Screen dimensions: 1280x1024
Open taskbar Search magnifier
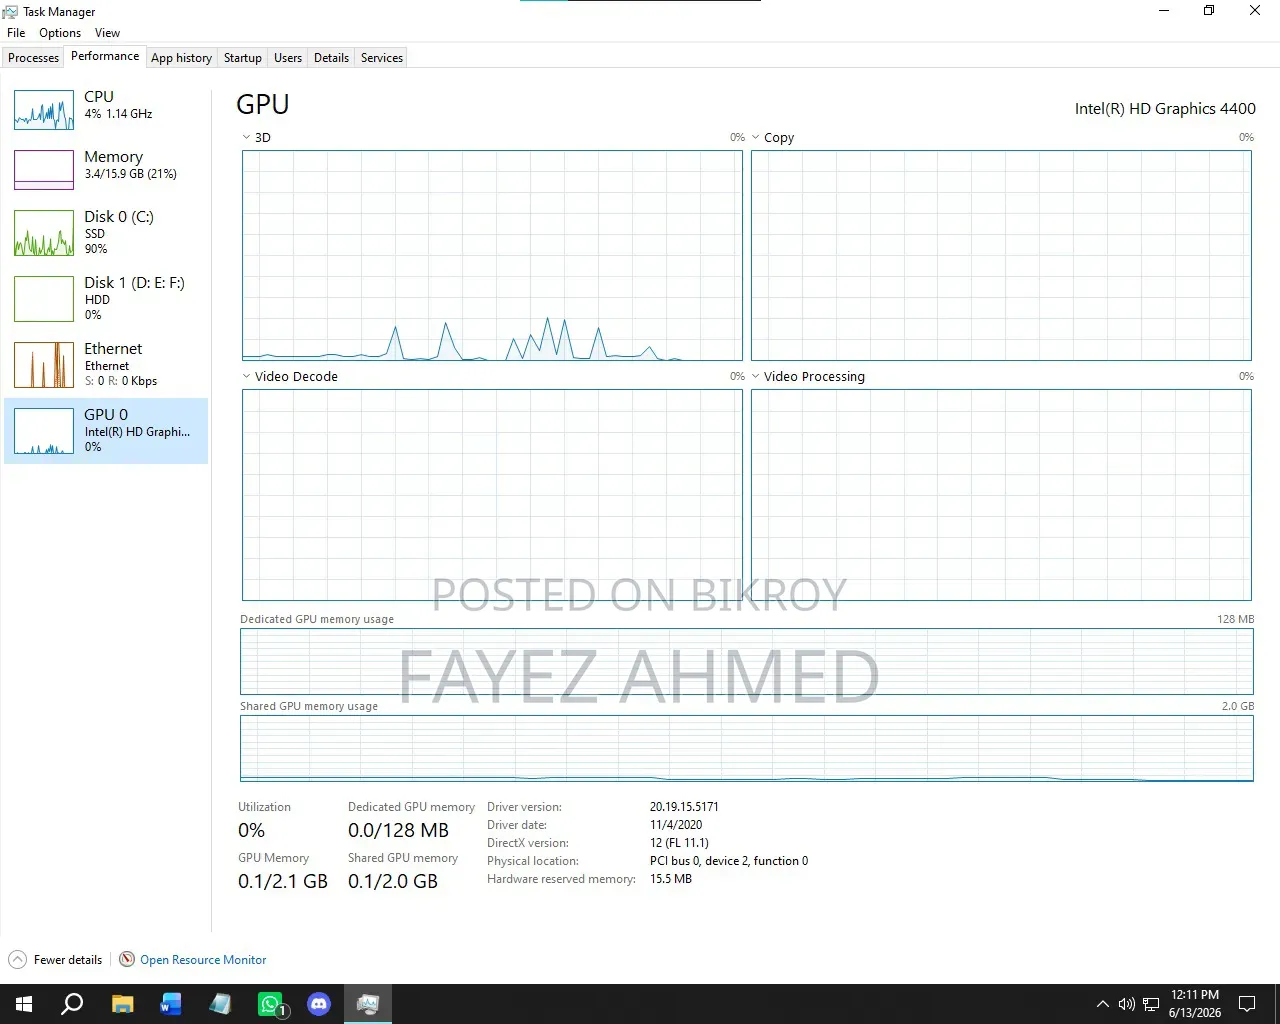coord(72,1004)
